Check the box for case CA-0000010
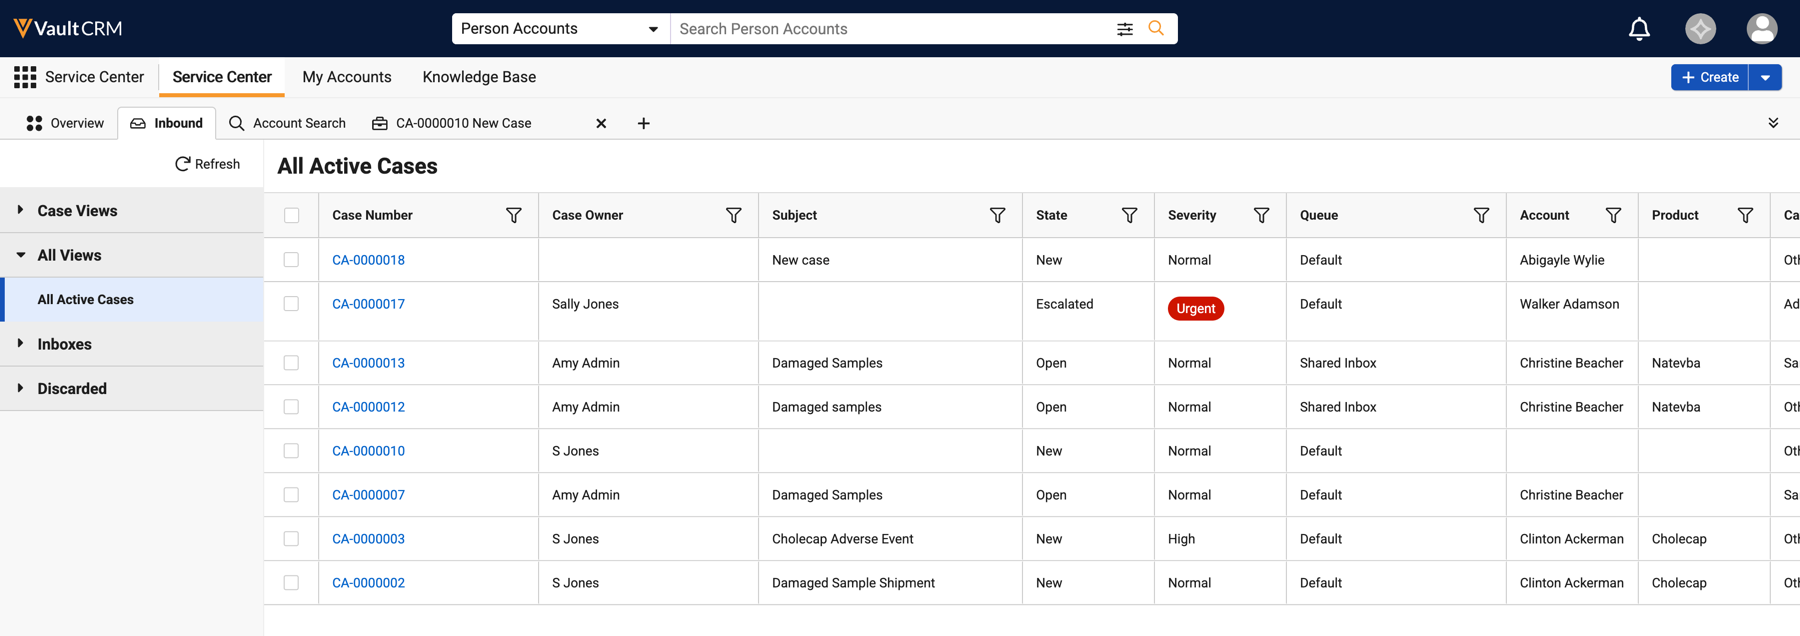This screenshot has height=636, width=1800. (x=291, y=451)
